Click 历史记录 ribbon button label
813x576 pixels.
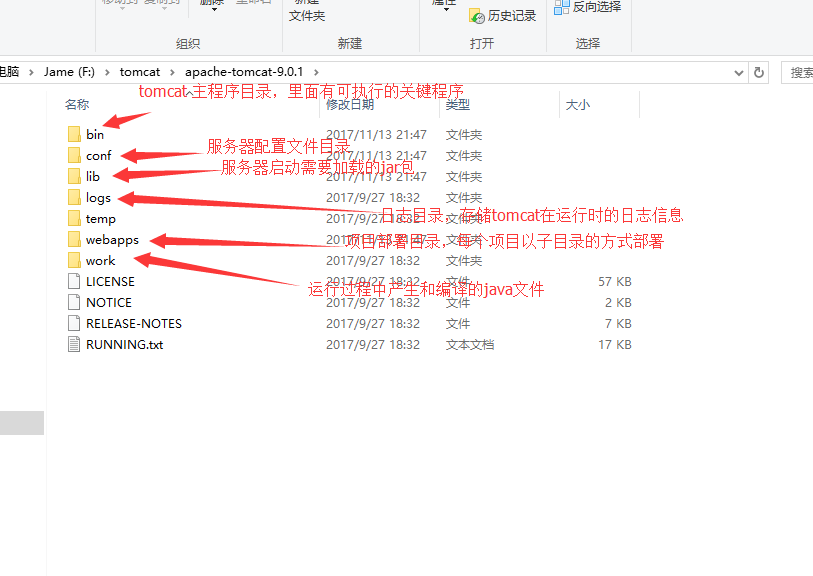pos(512,16)
